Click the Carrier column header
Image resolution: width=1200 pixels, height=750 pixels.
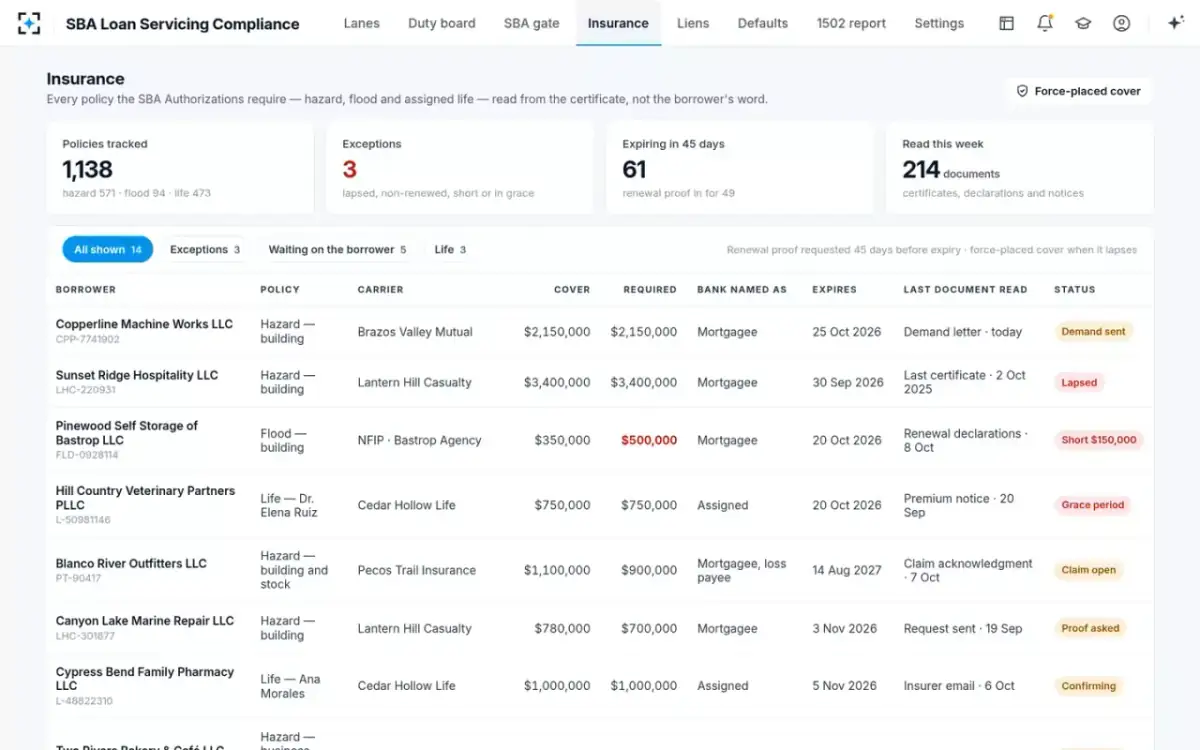[381, 290]
